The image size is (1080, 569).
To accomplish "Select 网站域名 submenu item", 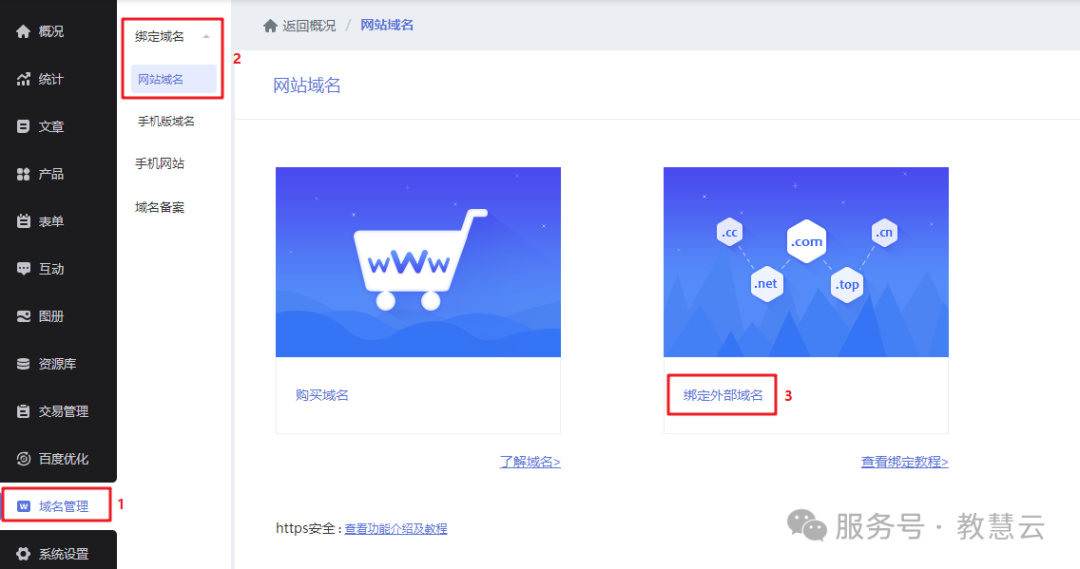I will tap(161, 79).
